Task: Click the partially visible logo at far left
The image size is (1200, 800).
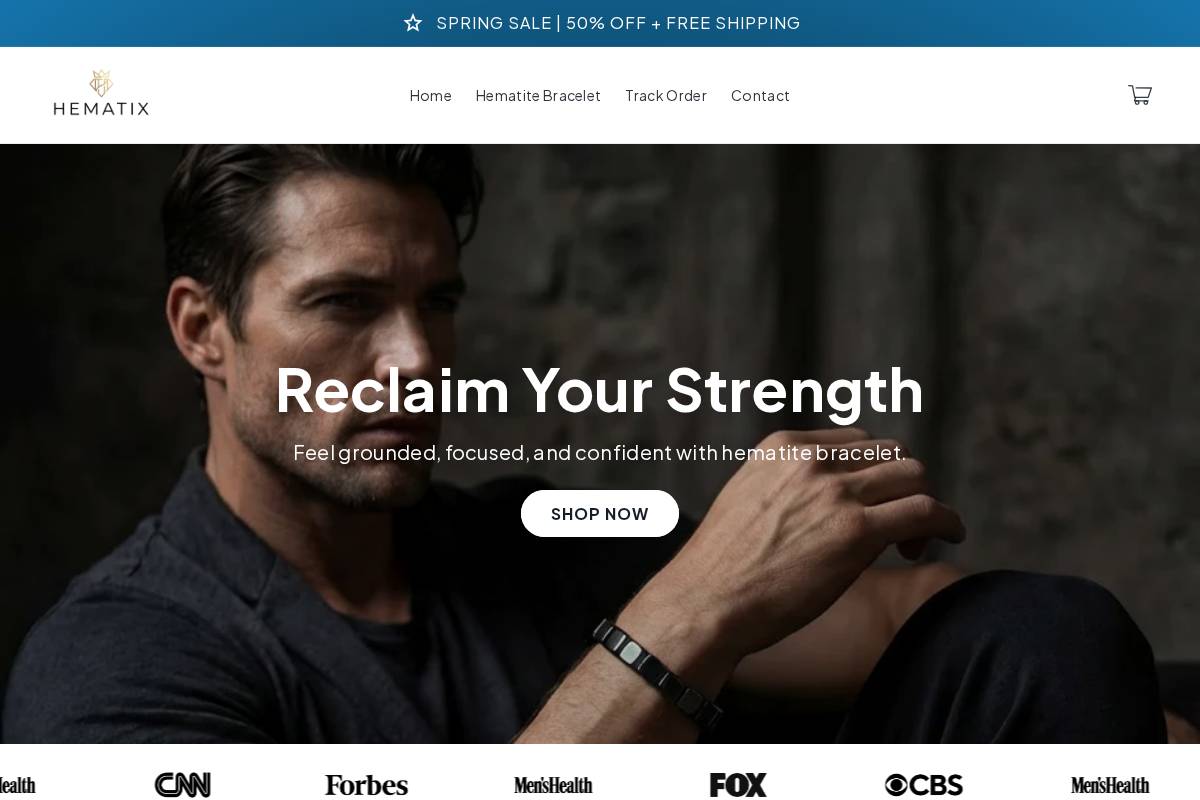Action: 17,785
